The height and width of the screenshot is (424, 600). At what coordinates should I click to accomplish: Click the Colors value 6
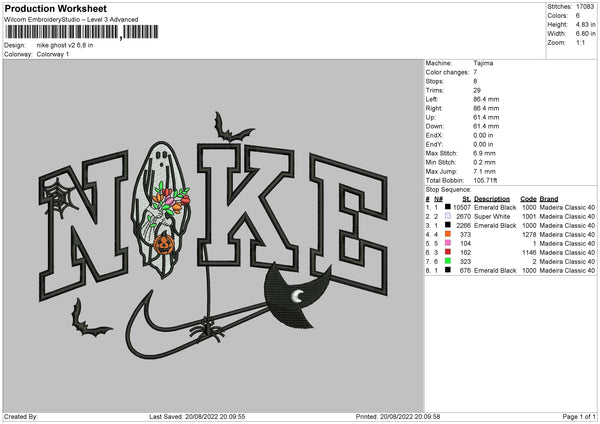[x=577, y=16]
